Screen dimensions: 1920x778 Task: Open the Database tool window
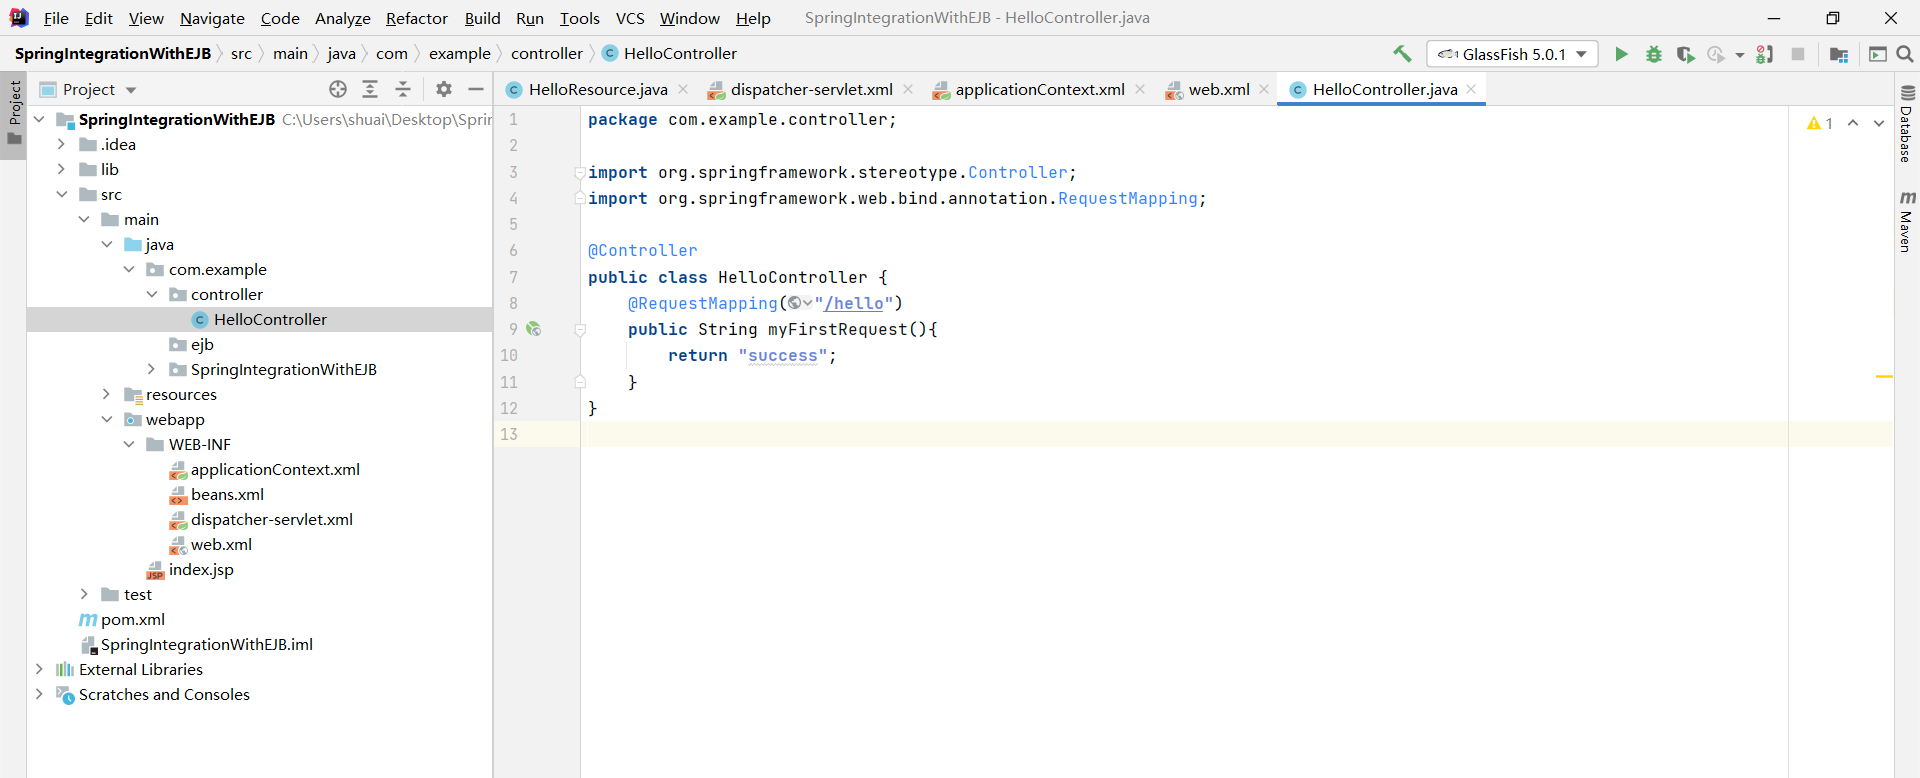coord(1907,124)
